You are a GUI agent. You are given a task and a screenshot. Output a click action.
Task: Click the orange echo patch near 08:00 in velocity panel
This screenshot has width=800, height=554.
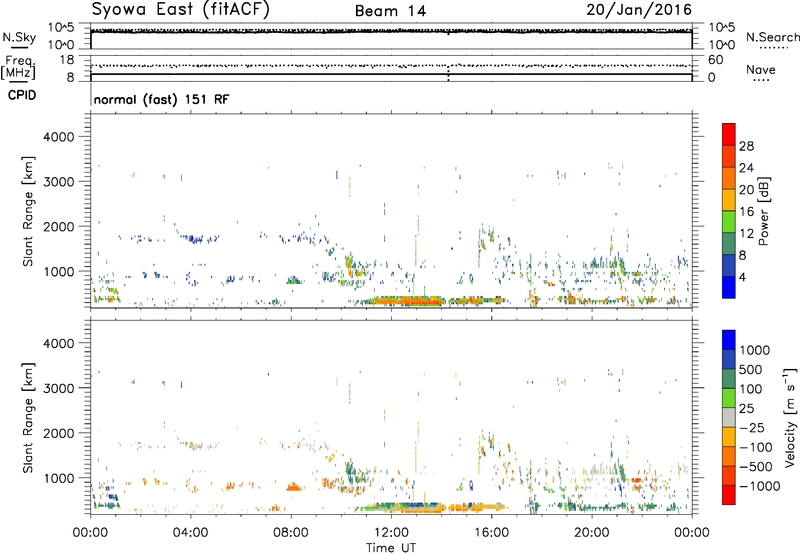(x=293, y=487)
